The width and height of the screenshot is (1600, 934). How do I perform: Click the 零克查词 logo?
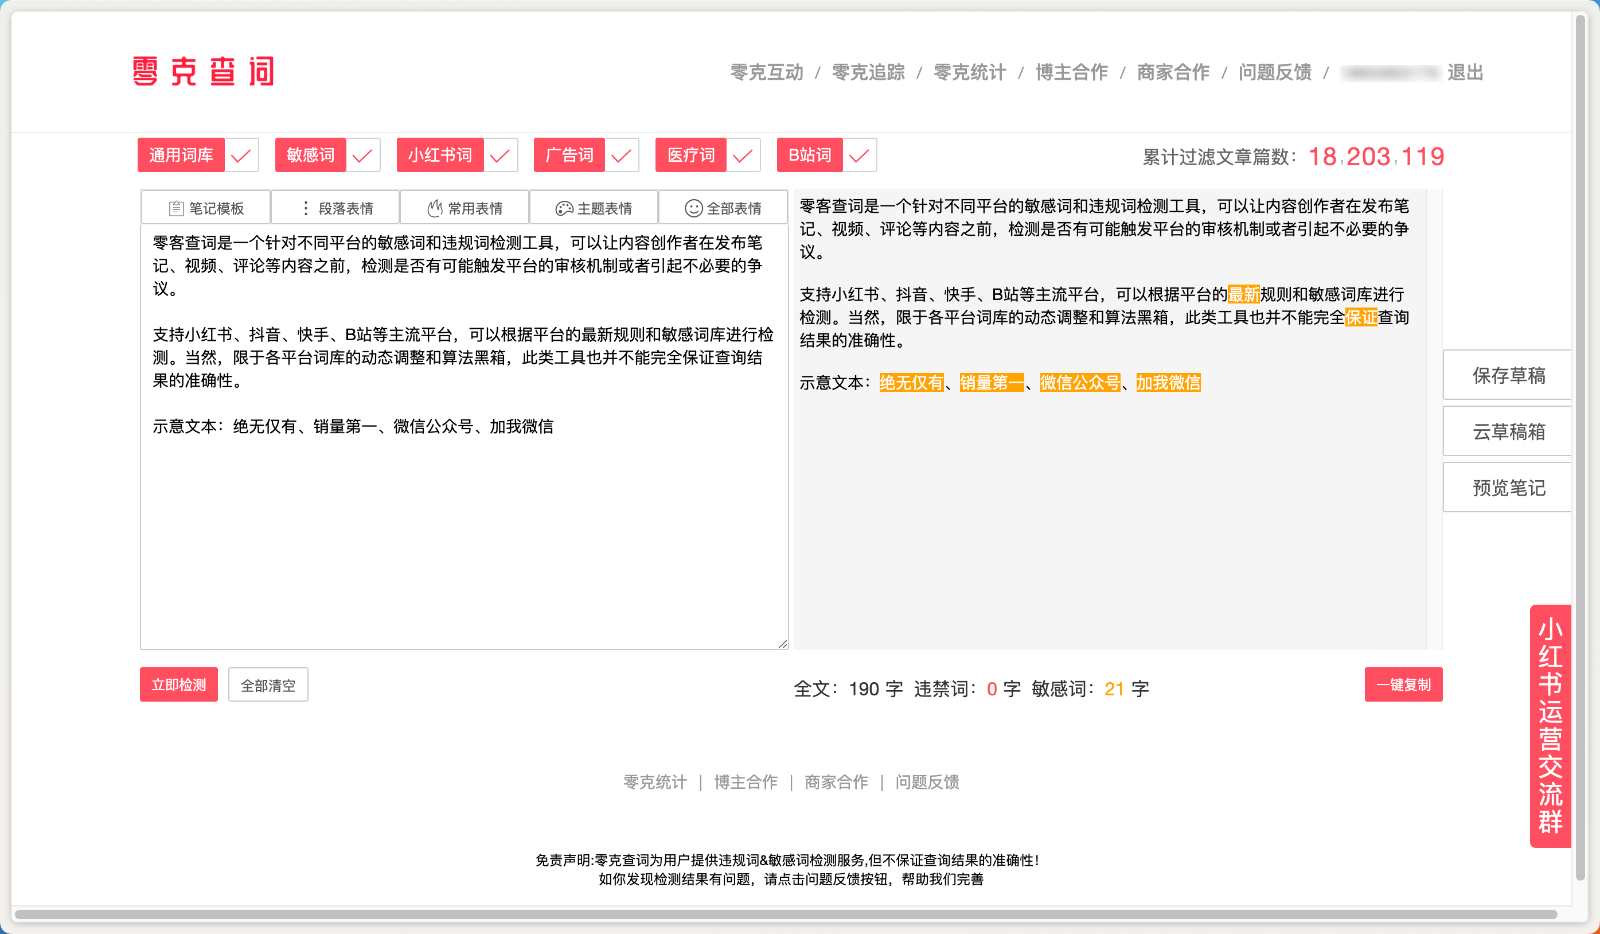[x=201, y=71]
